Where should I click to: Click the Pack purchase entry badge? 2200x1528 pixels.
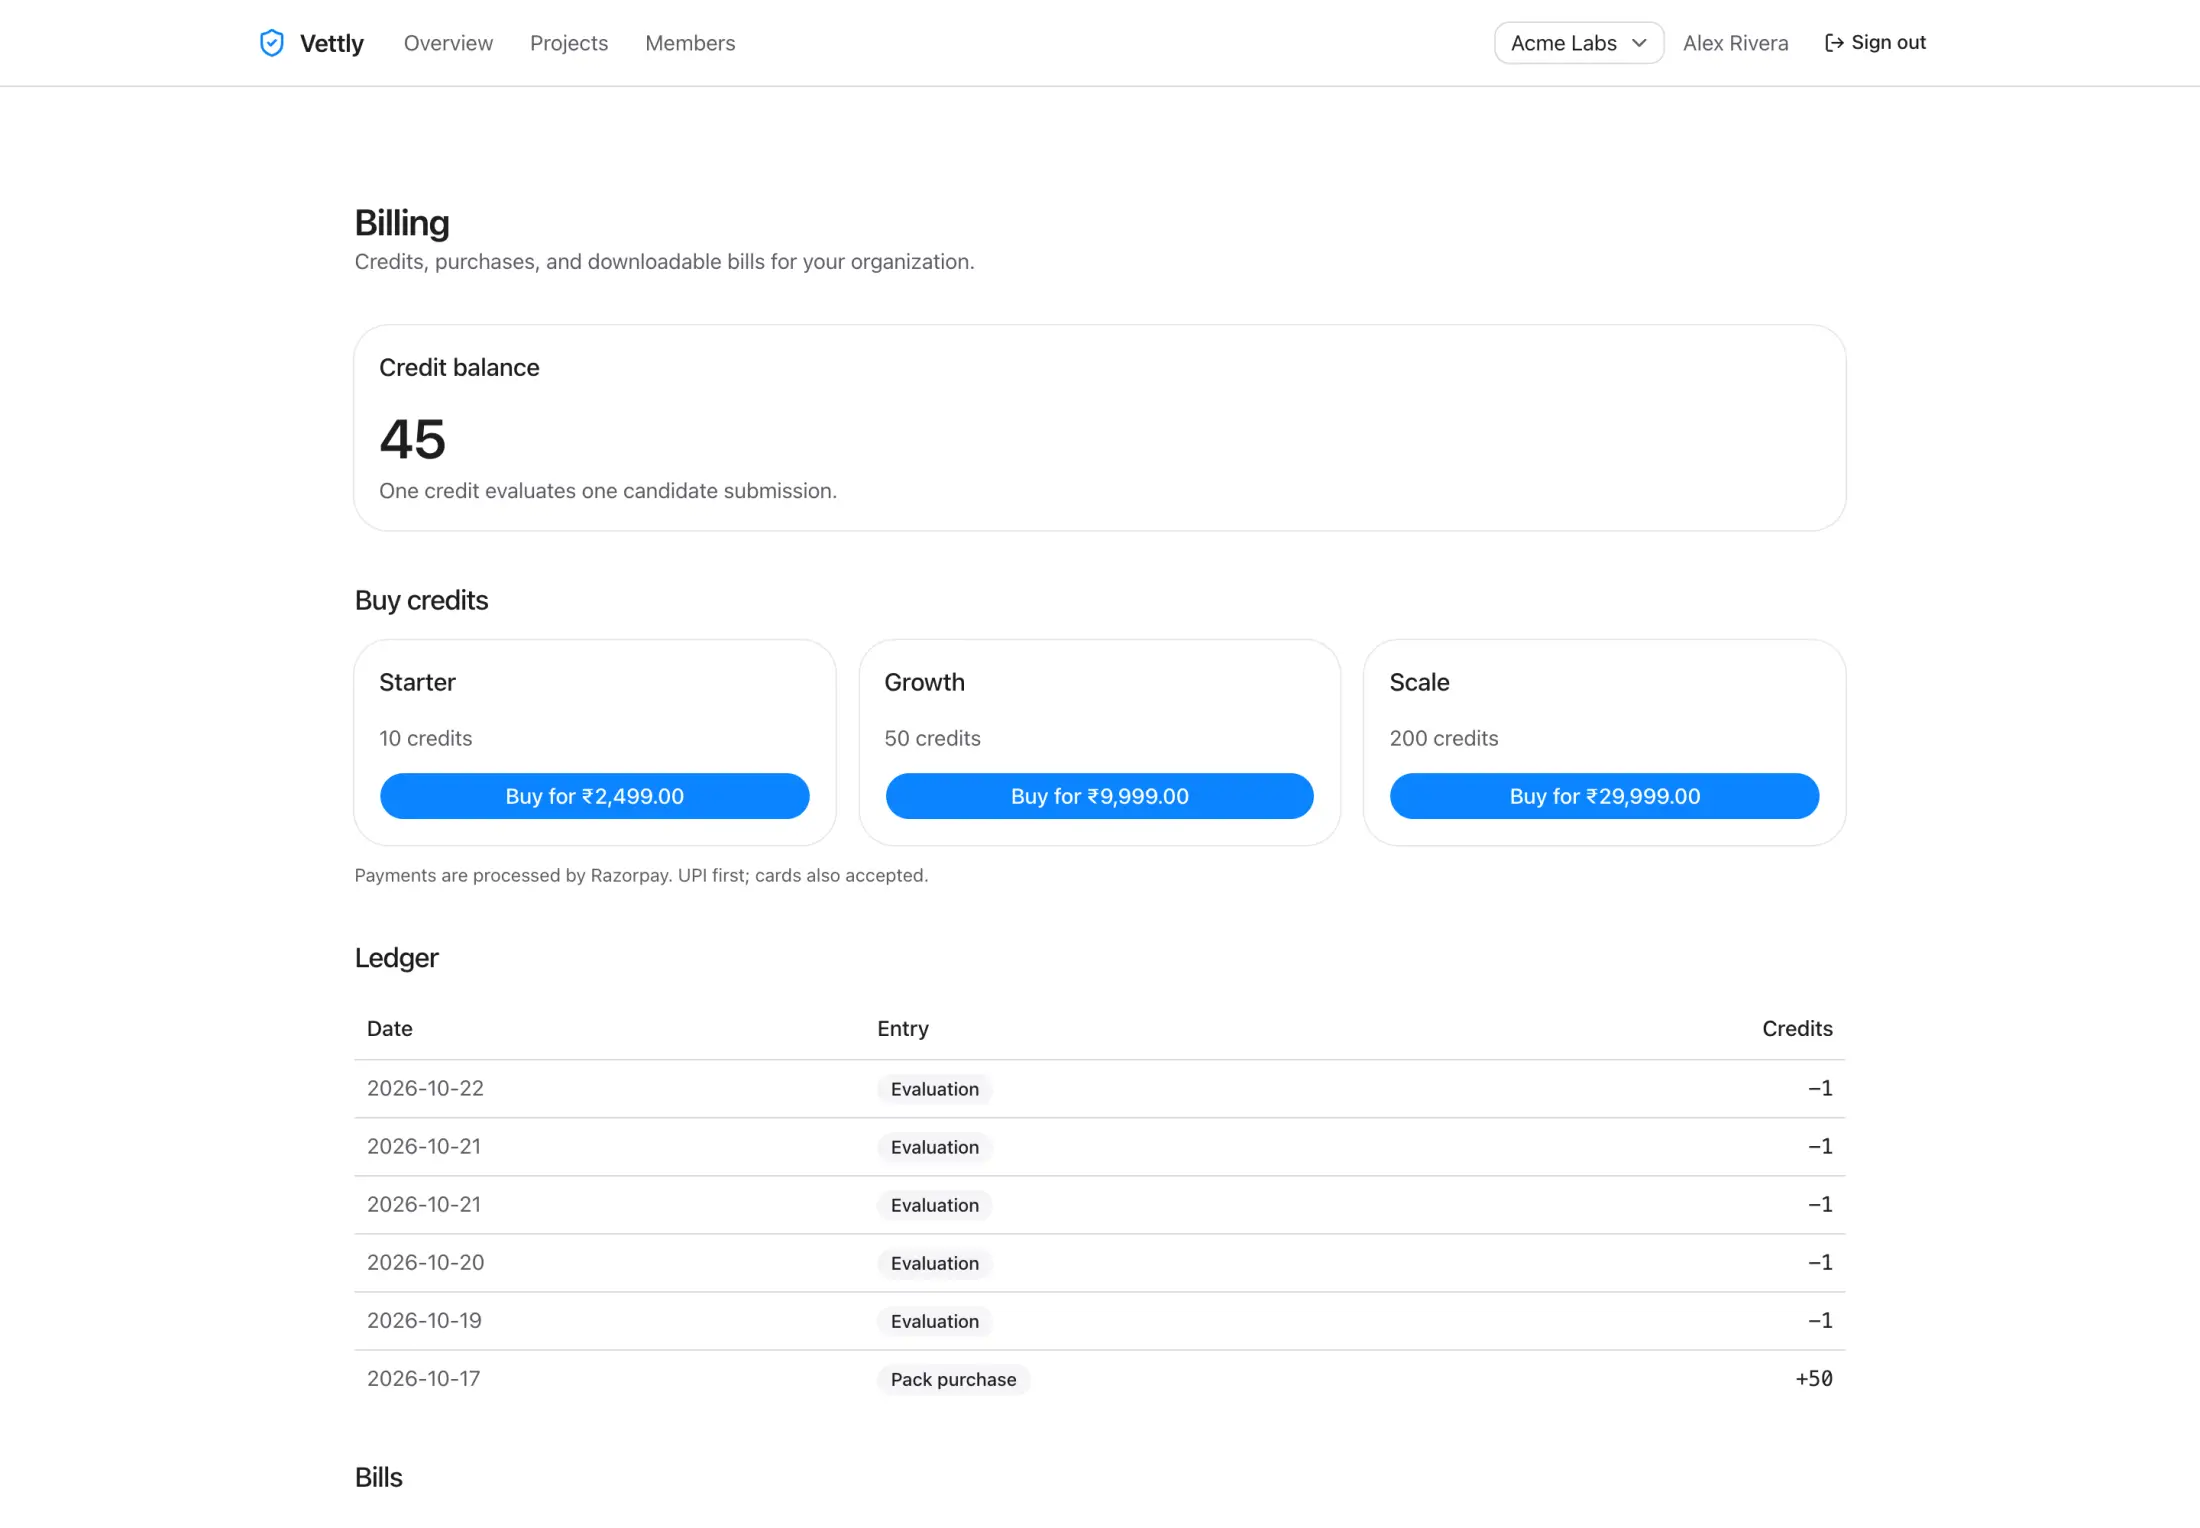point(953,1379)
